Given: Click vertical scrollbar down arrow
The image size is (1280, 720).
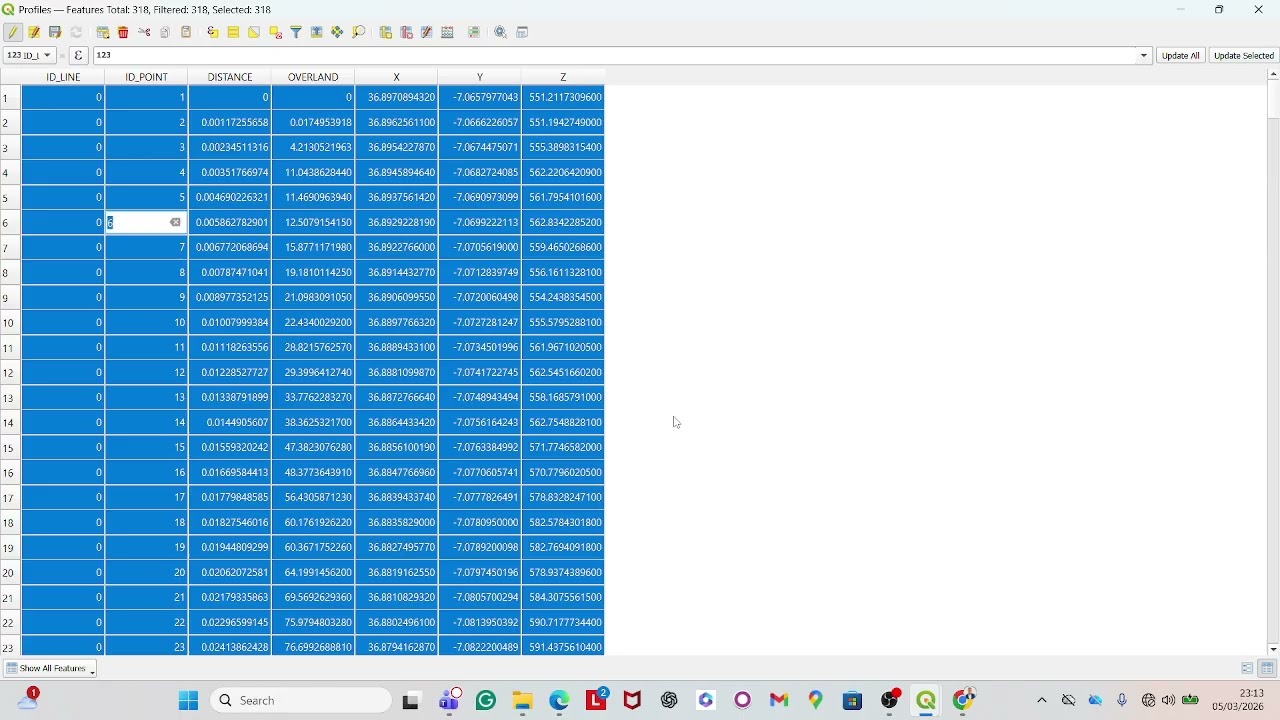Looking at the screenshot, I should point(1273,649).
